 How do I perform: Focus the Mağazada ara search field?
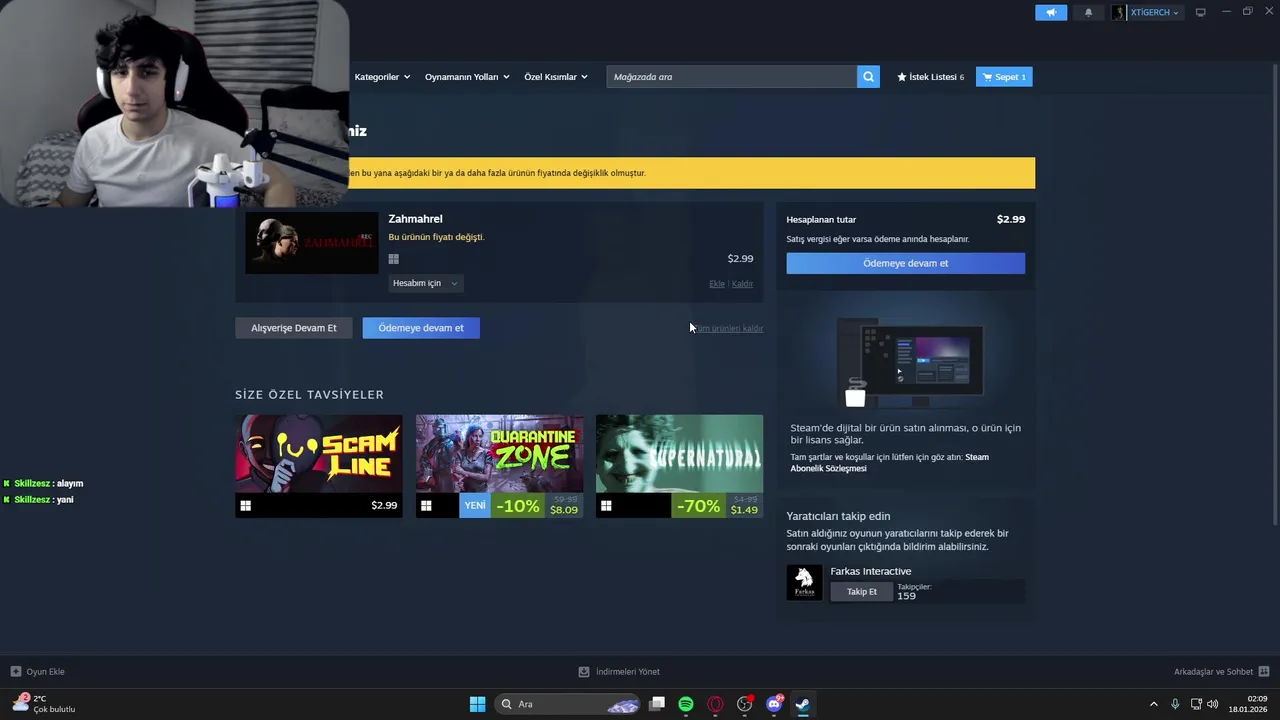coord(732,77)
